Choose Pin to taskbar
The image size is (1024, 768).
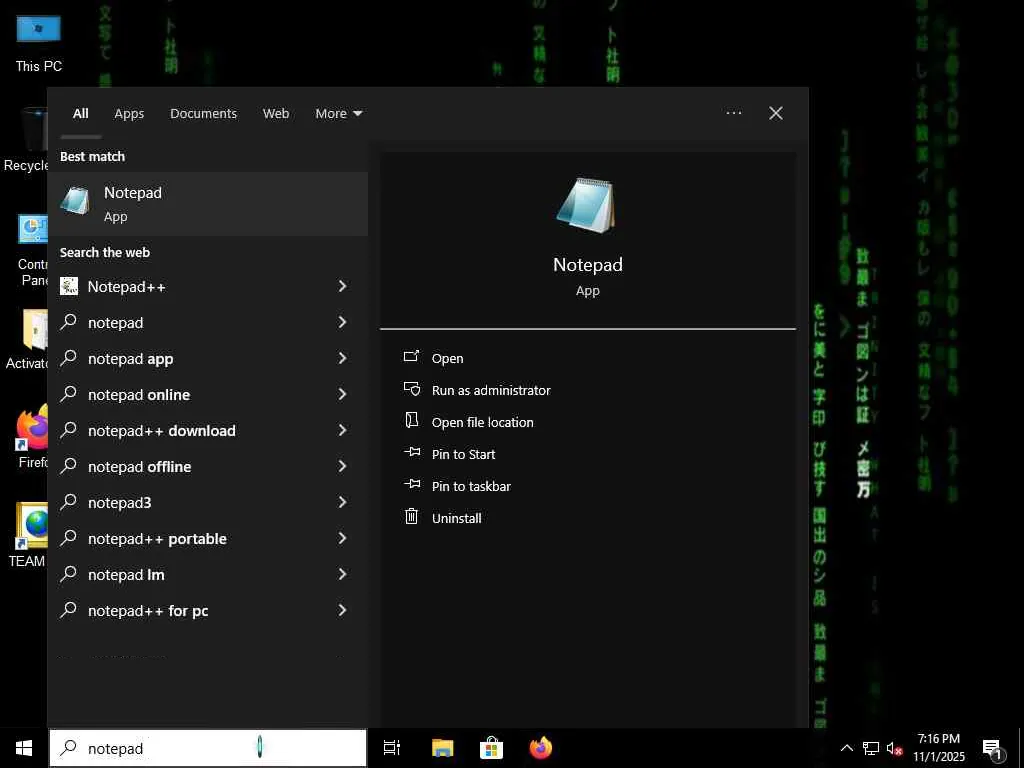coord(472,487)
